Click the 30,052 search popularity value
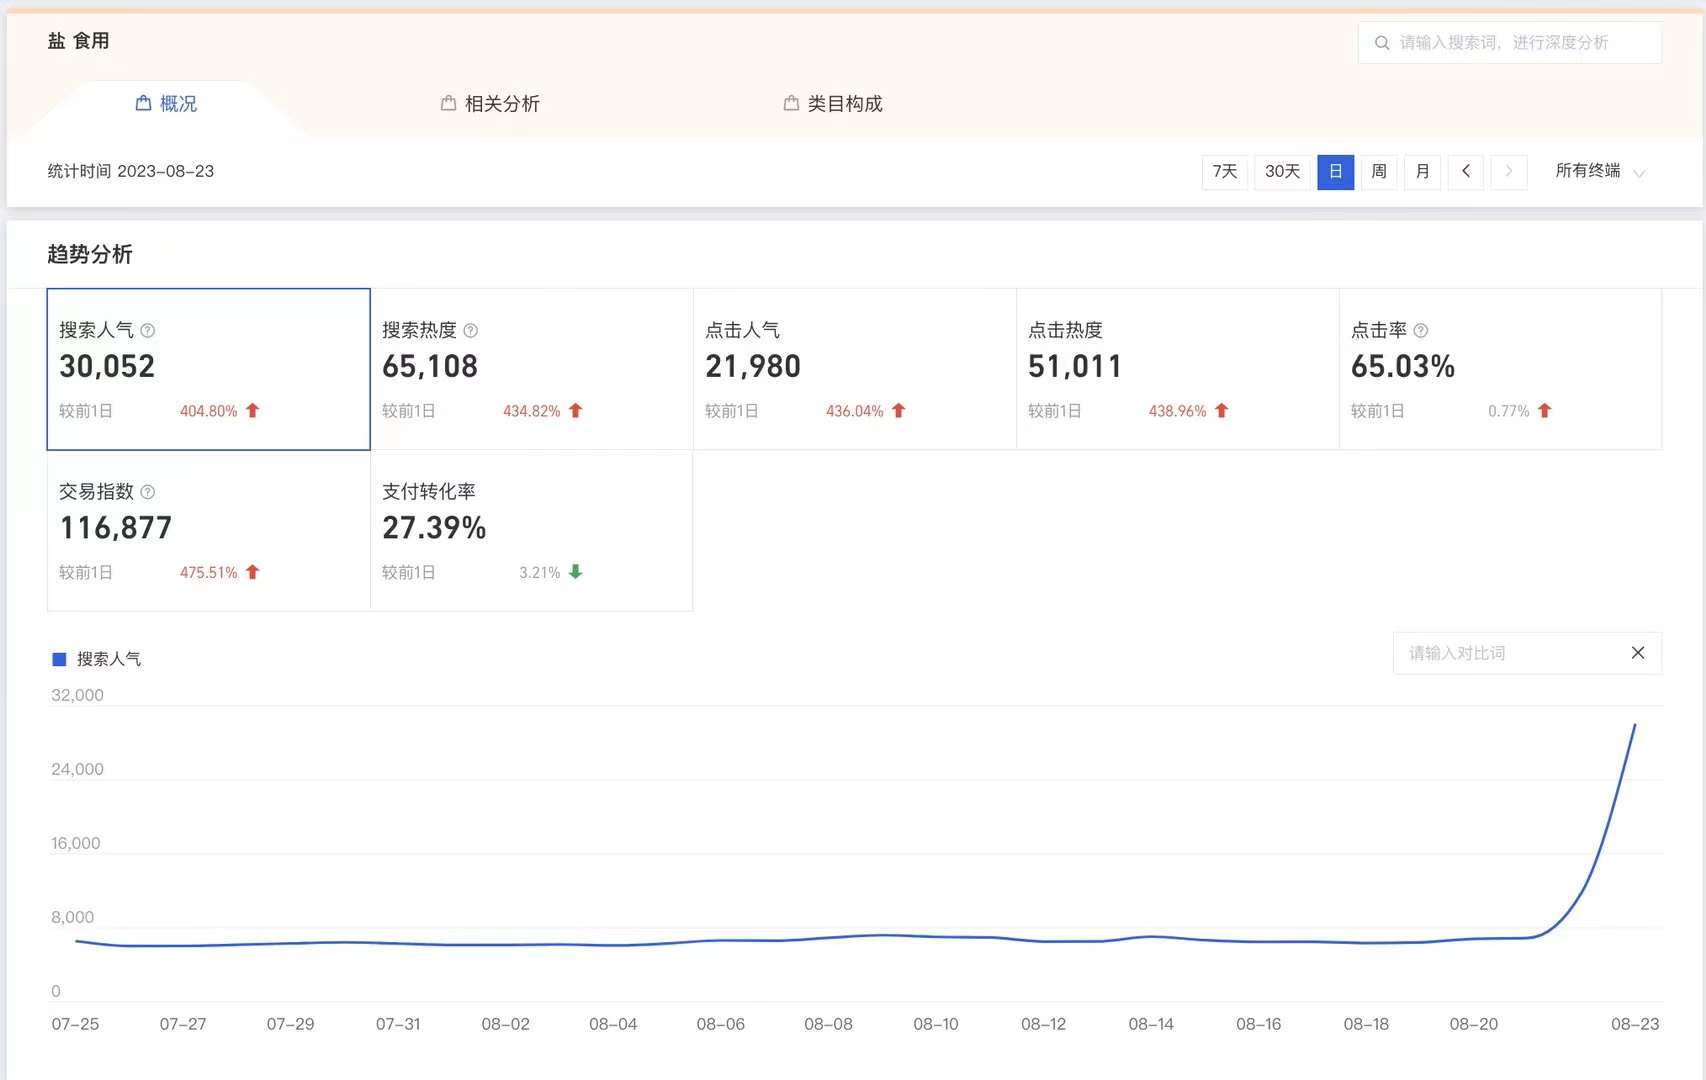 click(x=107, y=367)
